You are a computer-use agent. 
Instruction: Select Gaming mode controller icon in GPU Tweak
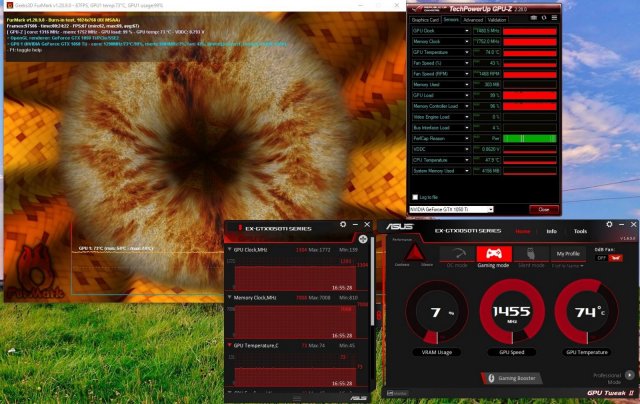pos(494,254)
